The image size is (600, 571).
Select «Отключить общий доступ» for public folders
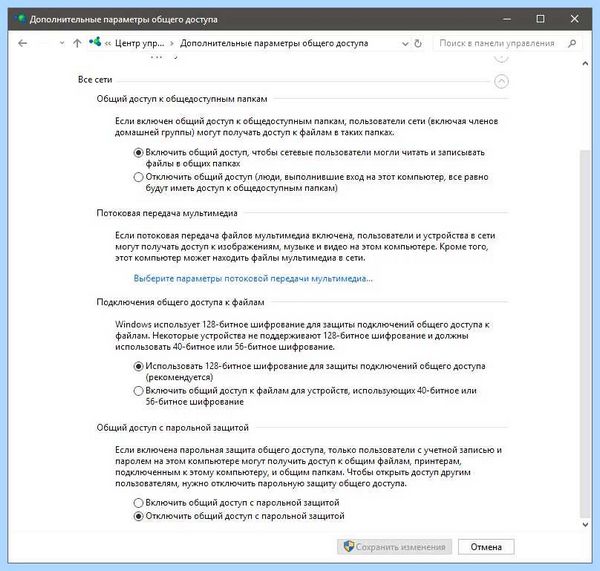(139, 177)
